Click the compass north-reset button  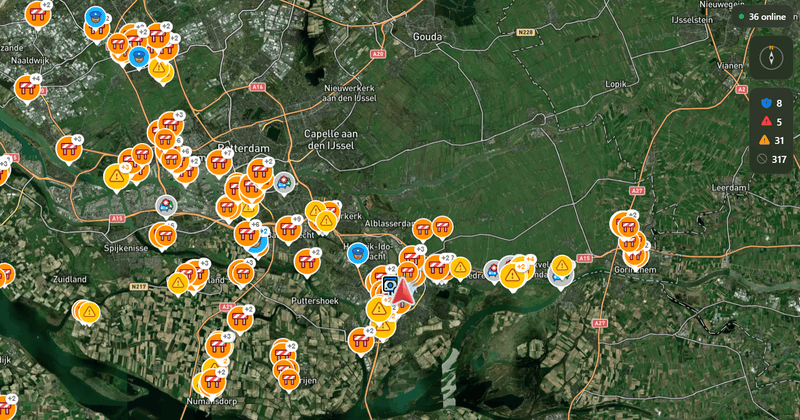771,57
